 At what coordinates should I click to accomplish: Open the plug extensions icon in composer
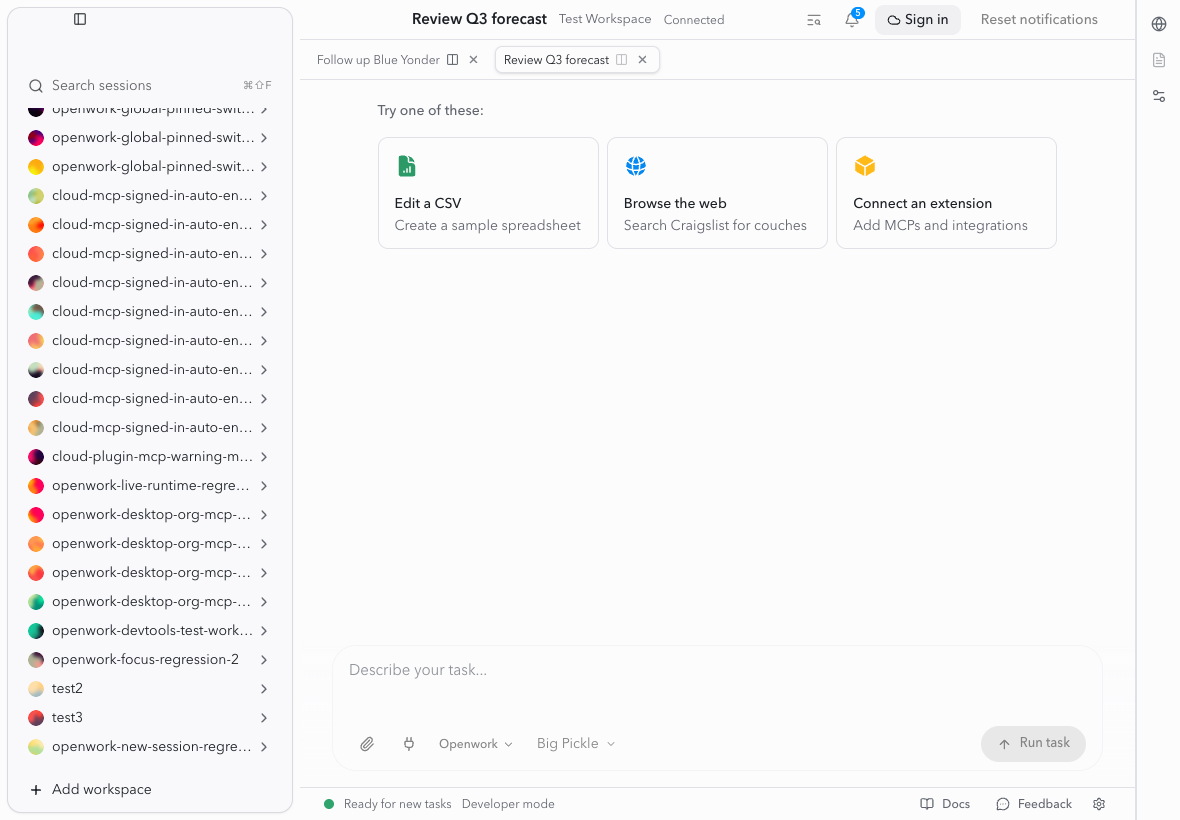pyautogui.click(x=409, y=744)
